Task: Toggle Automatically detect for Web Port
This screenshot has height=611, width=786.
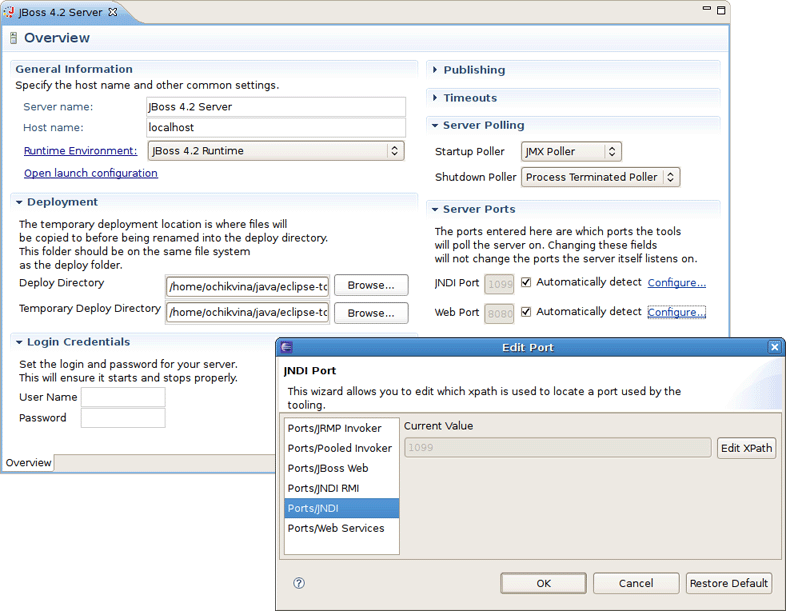Action: [526, 312]
